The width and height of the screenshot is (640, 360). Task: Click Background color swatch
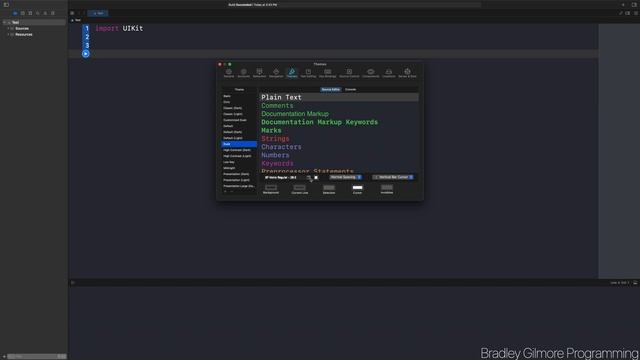click(271, 187)
